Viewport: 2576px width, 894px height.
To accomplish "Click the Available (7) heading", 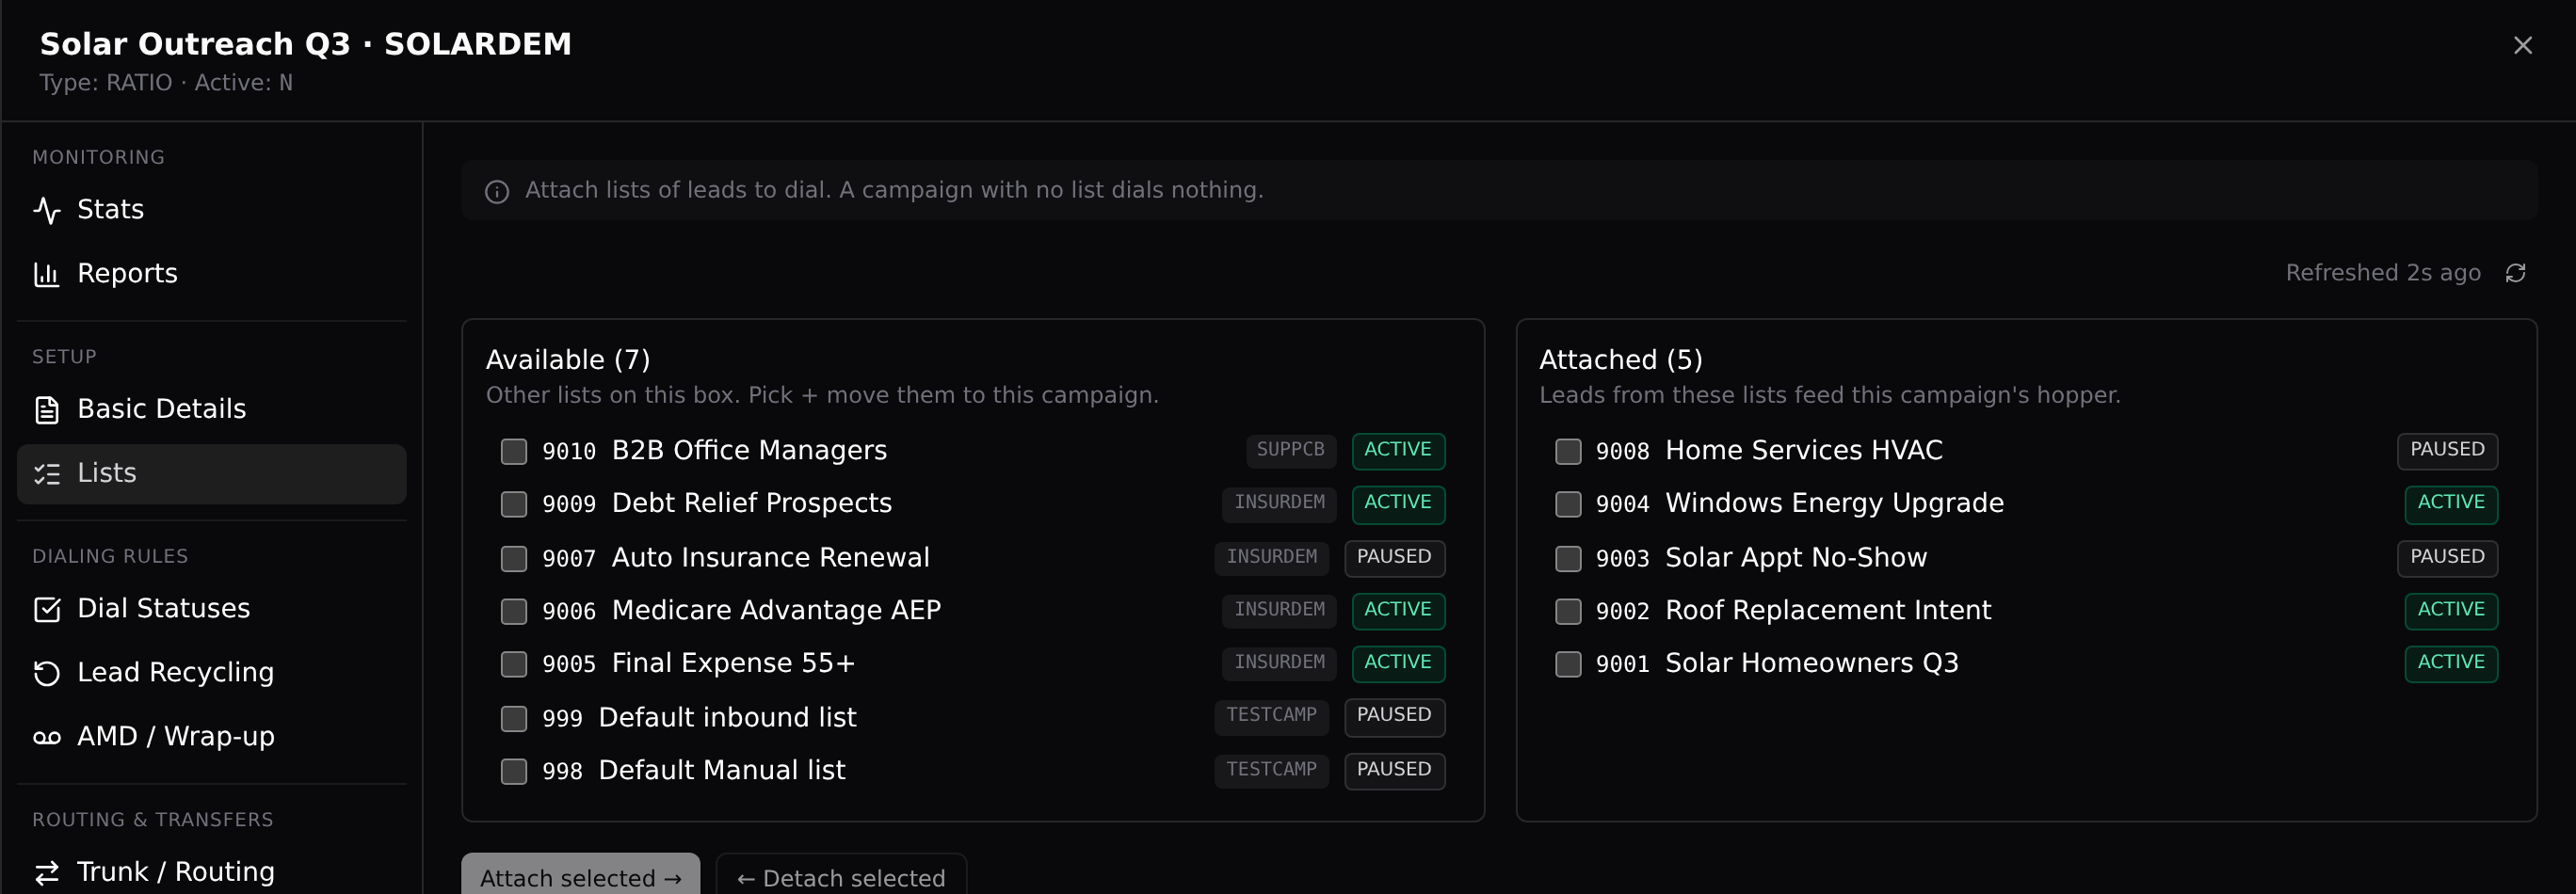I will (x=568, y=360).
